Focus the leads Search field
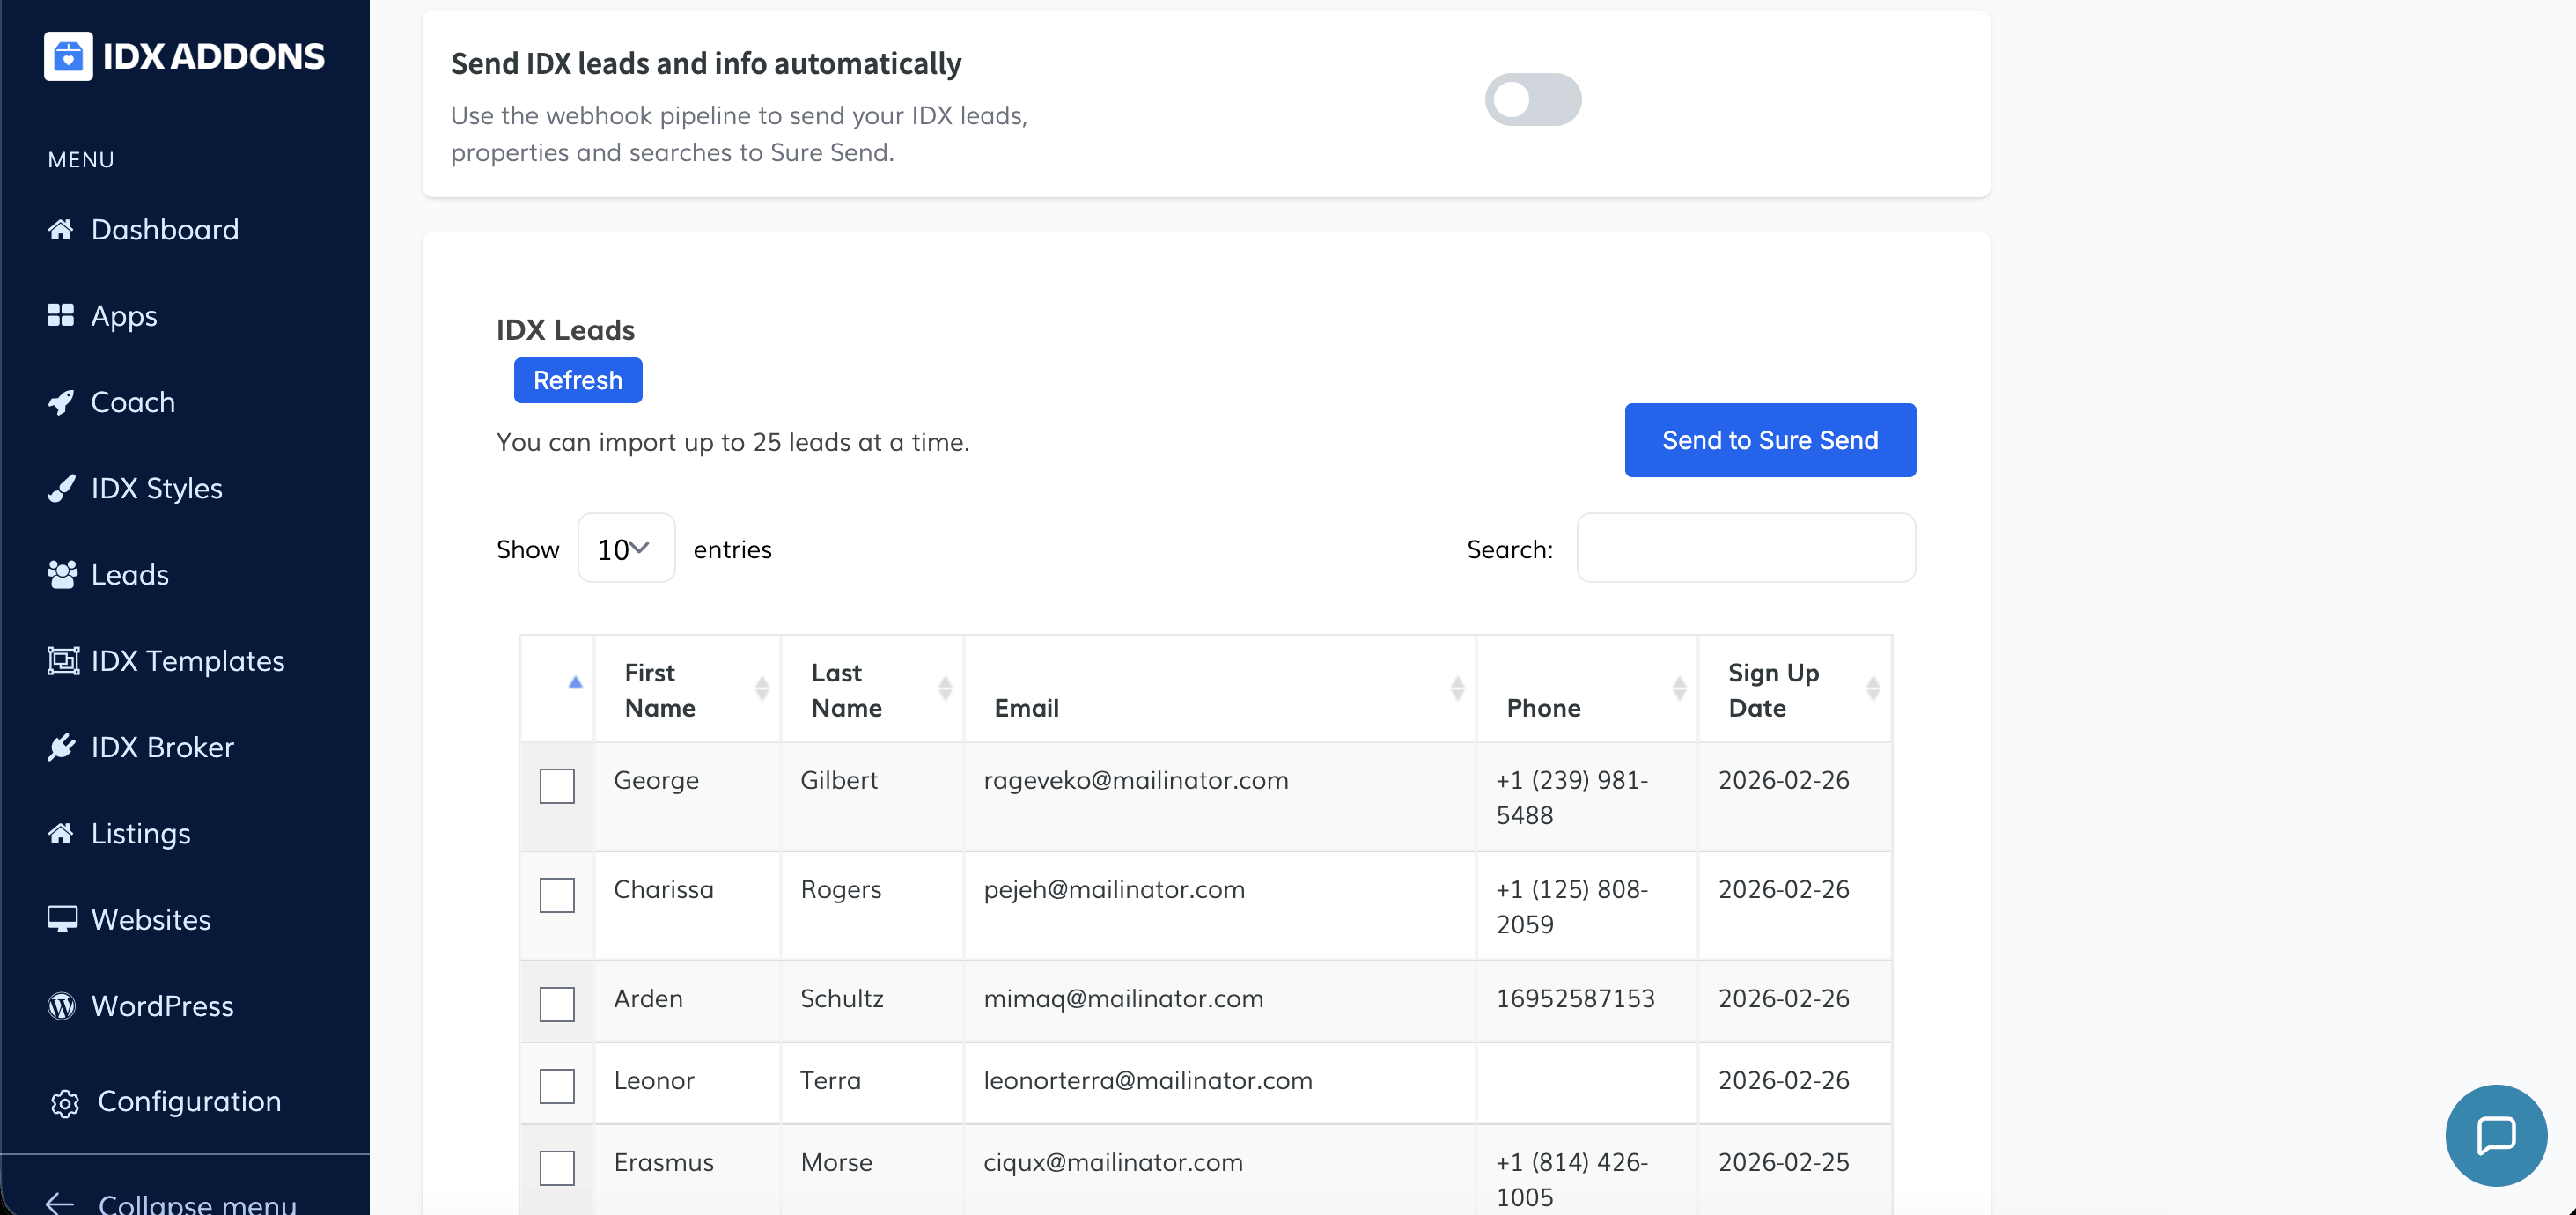The image size is (2576, 1215). coord(1745,548)
